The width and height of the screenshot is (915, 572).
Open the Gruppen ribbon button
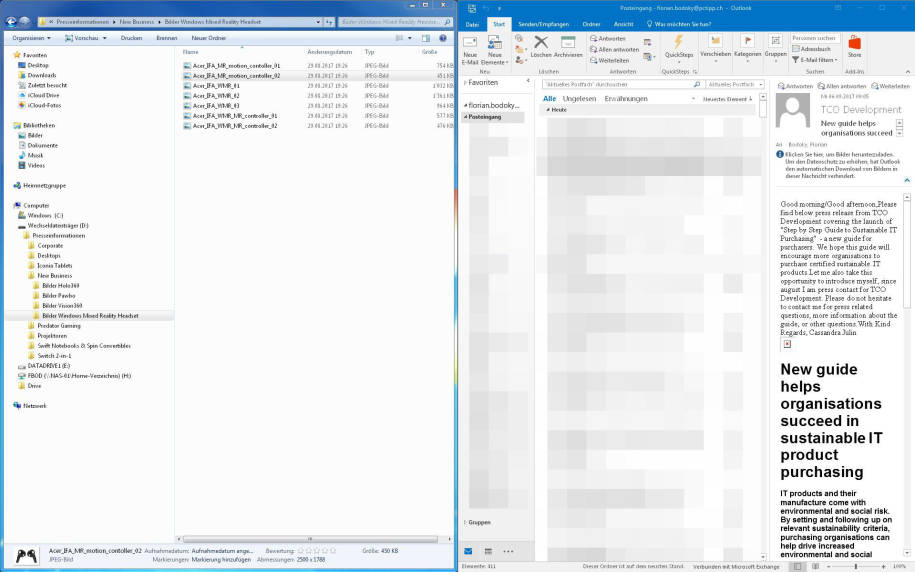click(776, 48)
